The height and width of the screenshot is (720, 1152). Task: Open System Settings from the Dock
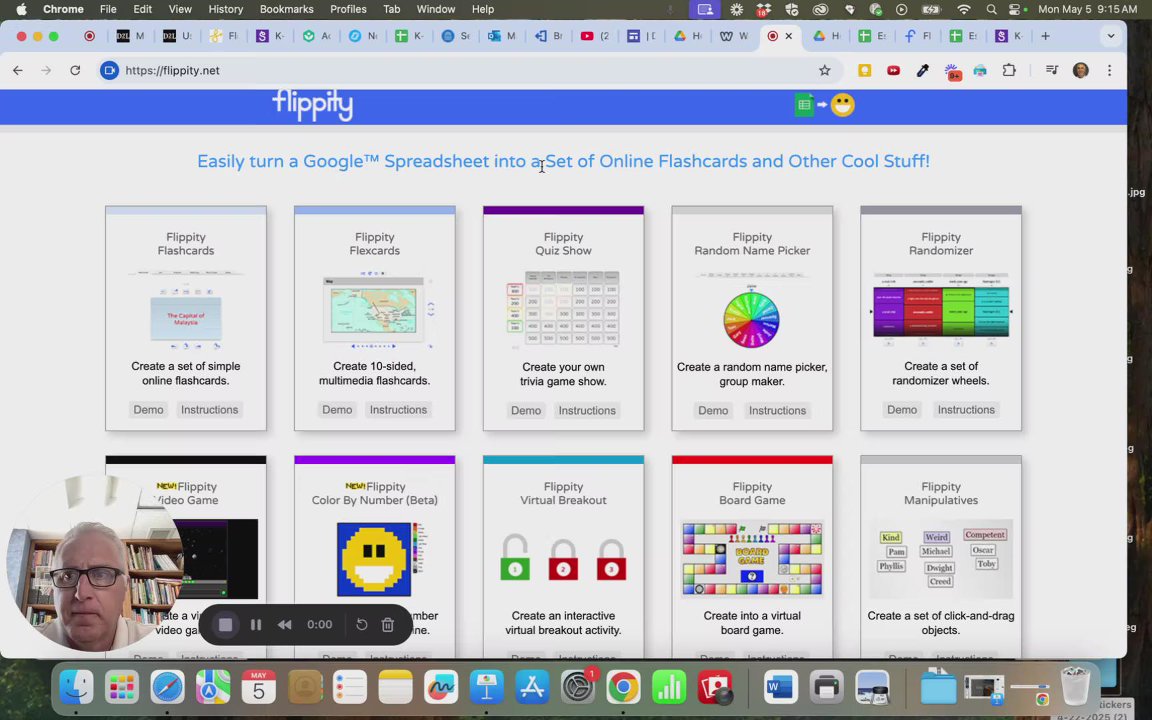(577, 688)
